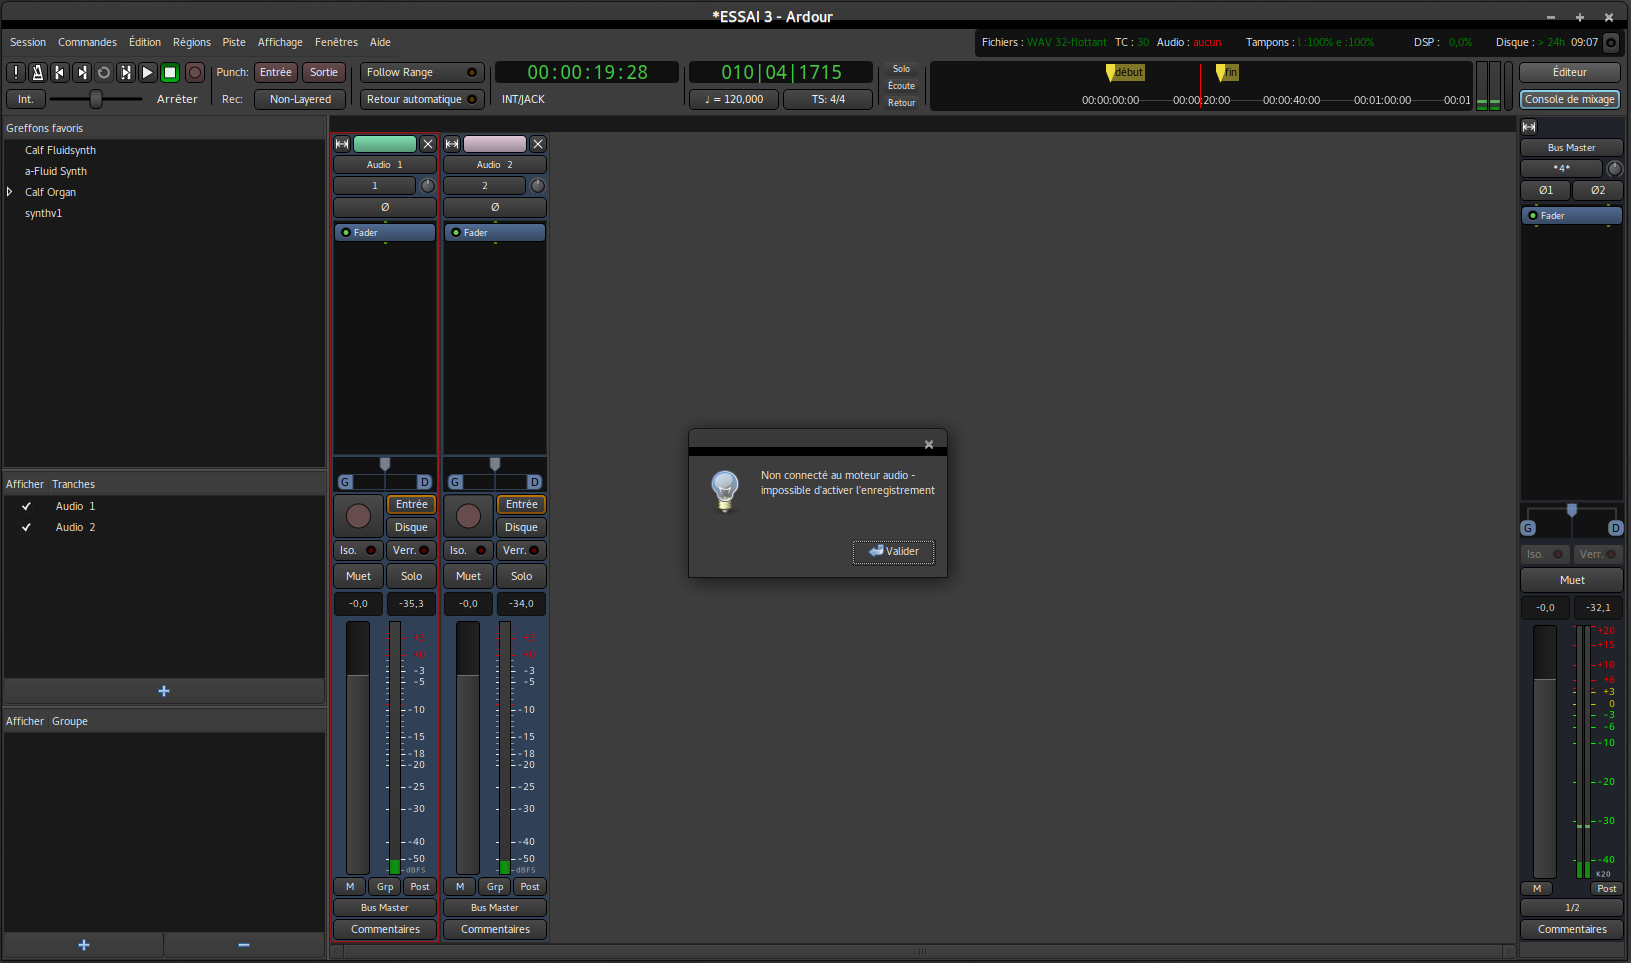
Task: Open the Piste menu
Action: (x=234, y=43)
